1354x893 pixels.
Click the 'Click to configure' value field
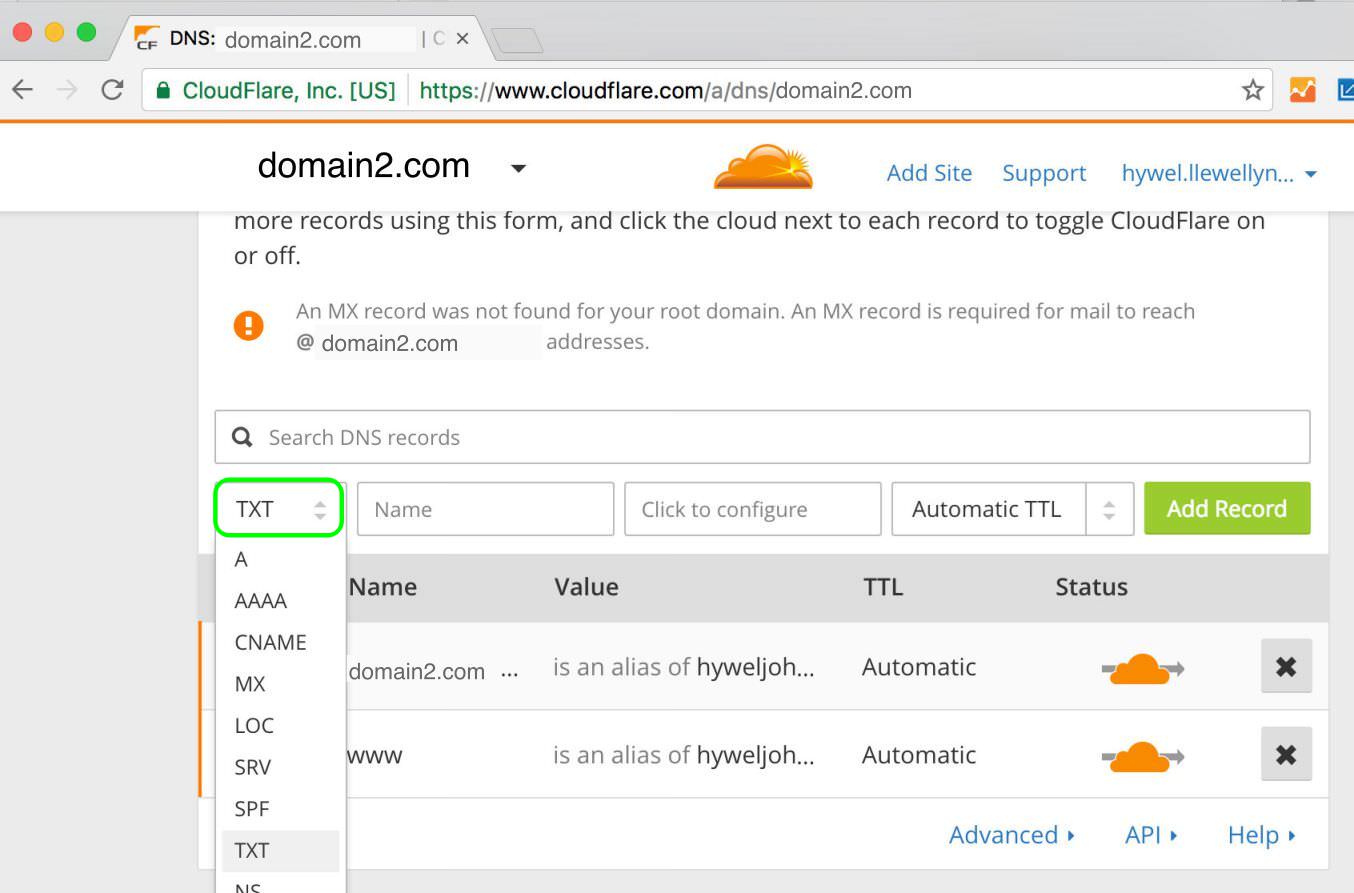[753, 509]
